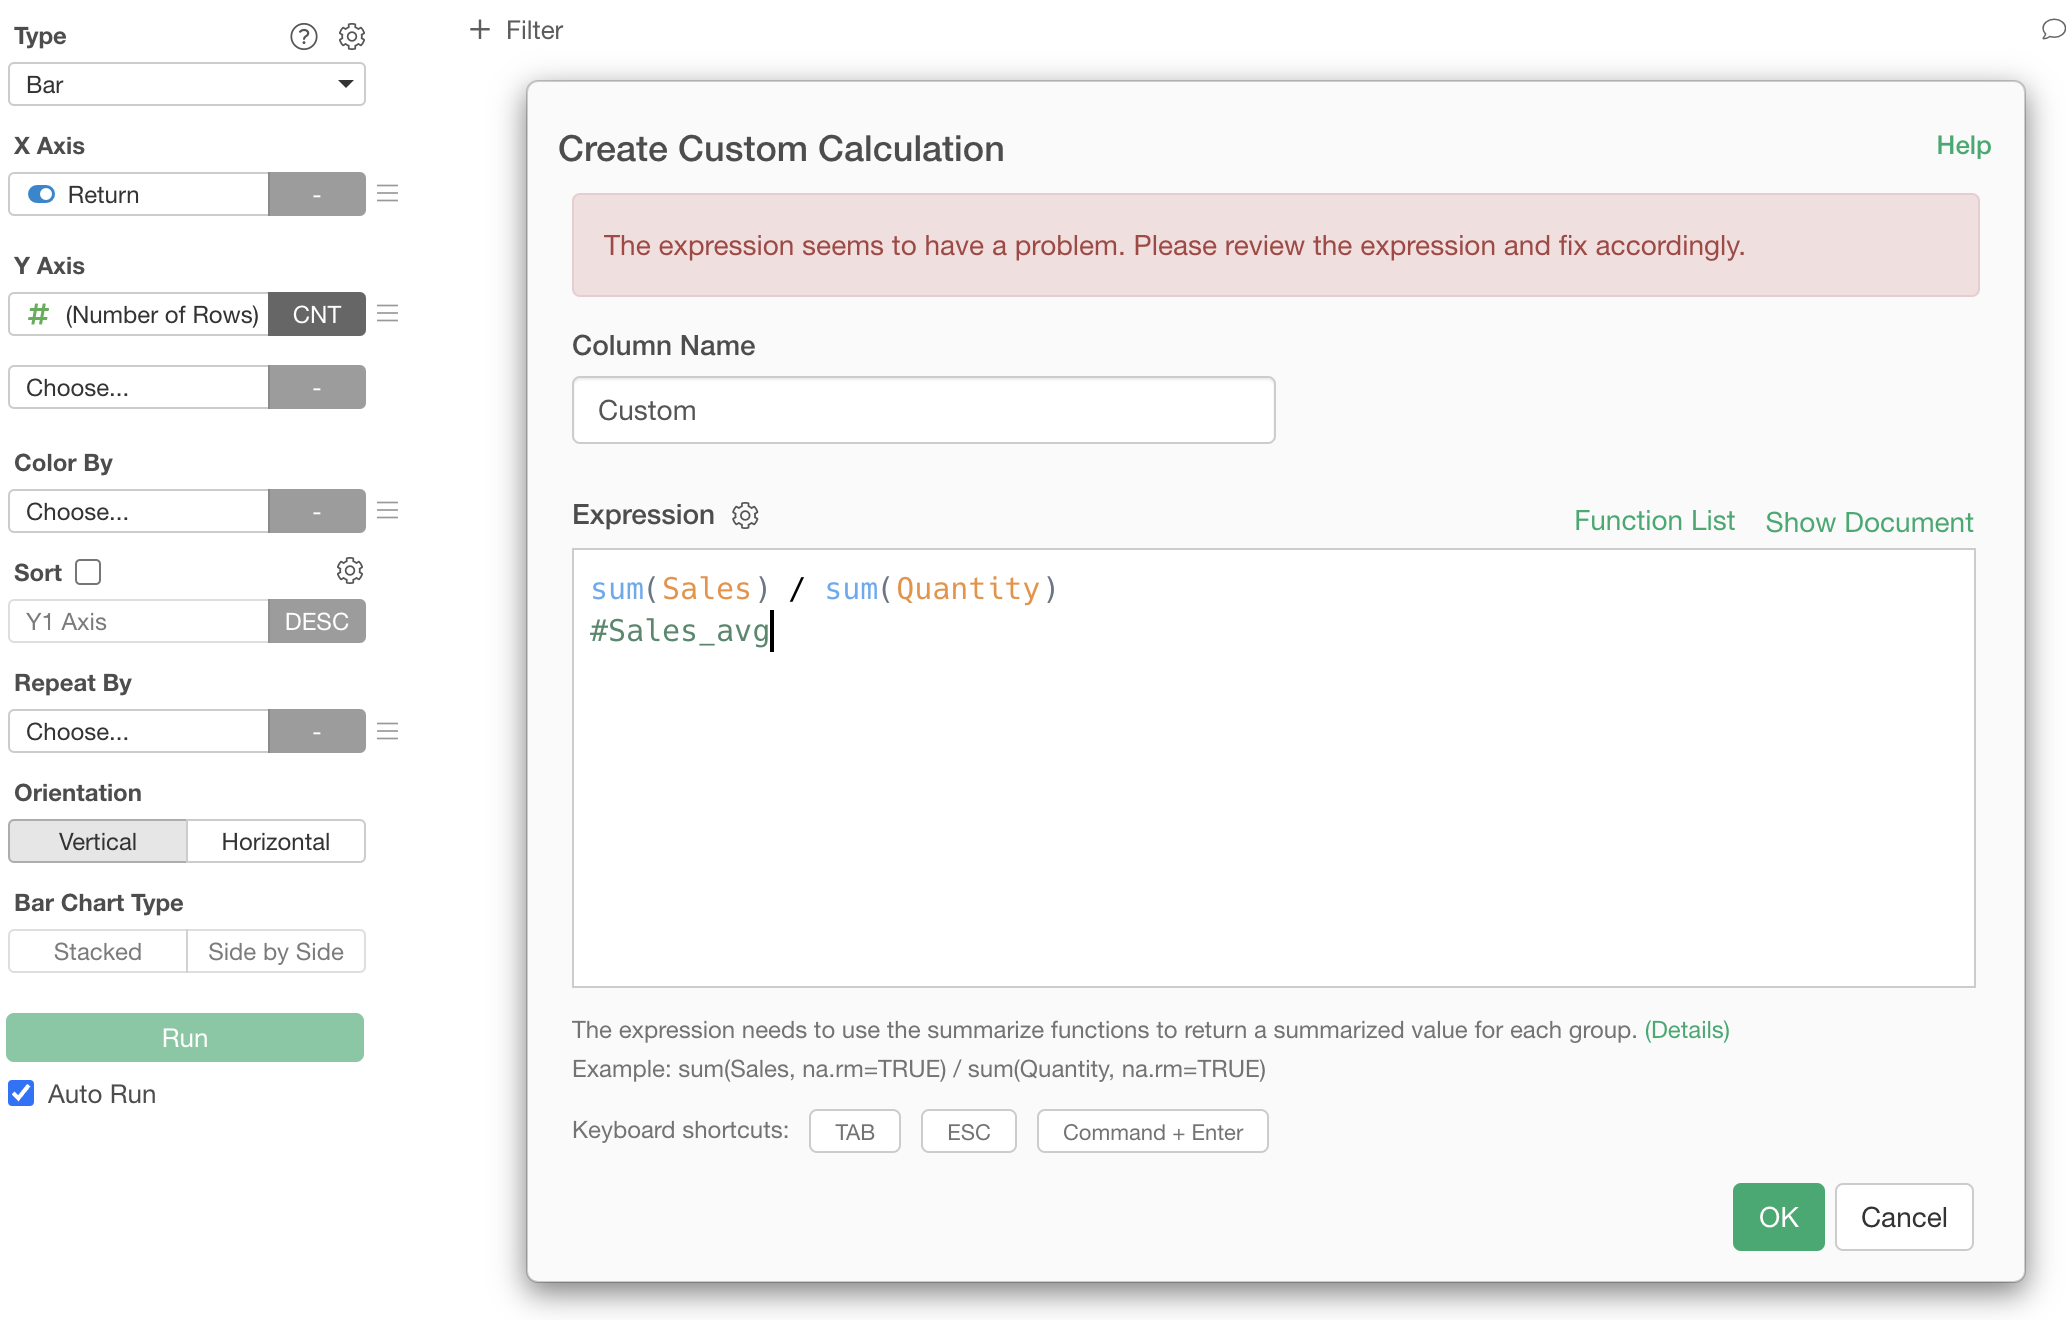Open Repeat By hamburger menu

388,731
